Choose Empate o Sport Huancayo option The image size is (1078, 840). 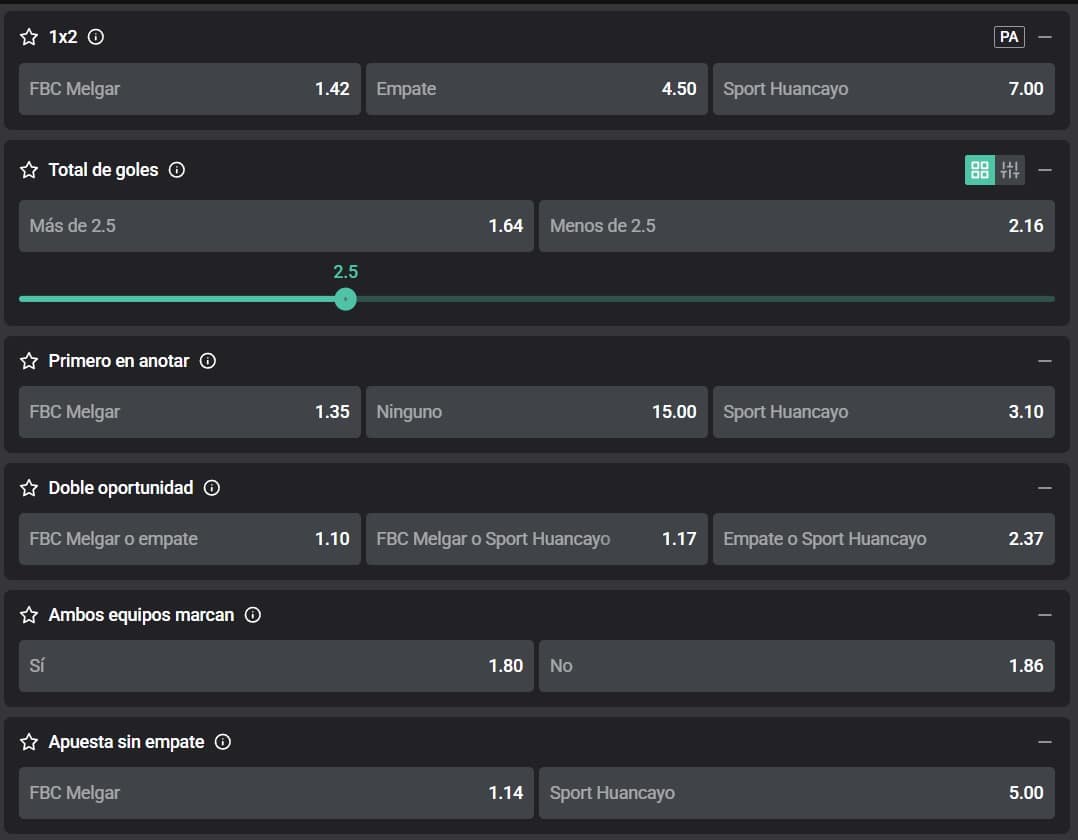coord(883,539)
